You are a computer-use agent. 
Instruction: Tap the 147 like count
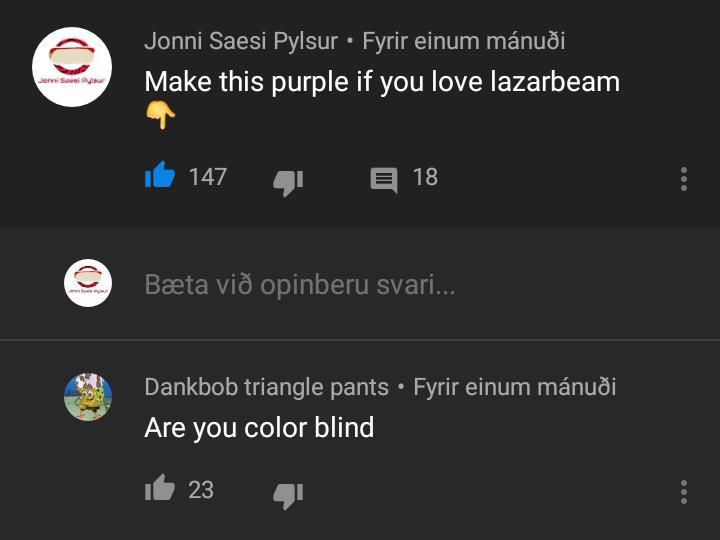(x=208, y=177)
